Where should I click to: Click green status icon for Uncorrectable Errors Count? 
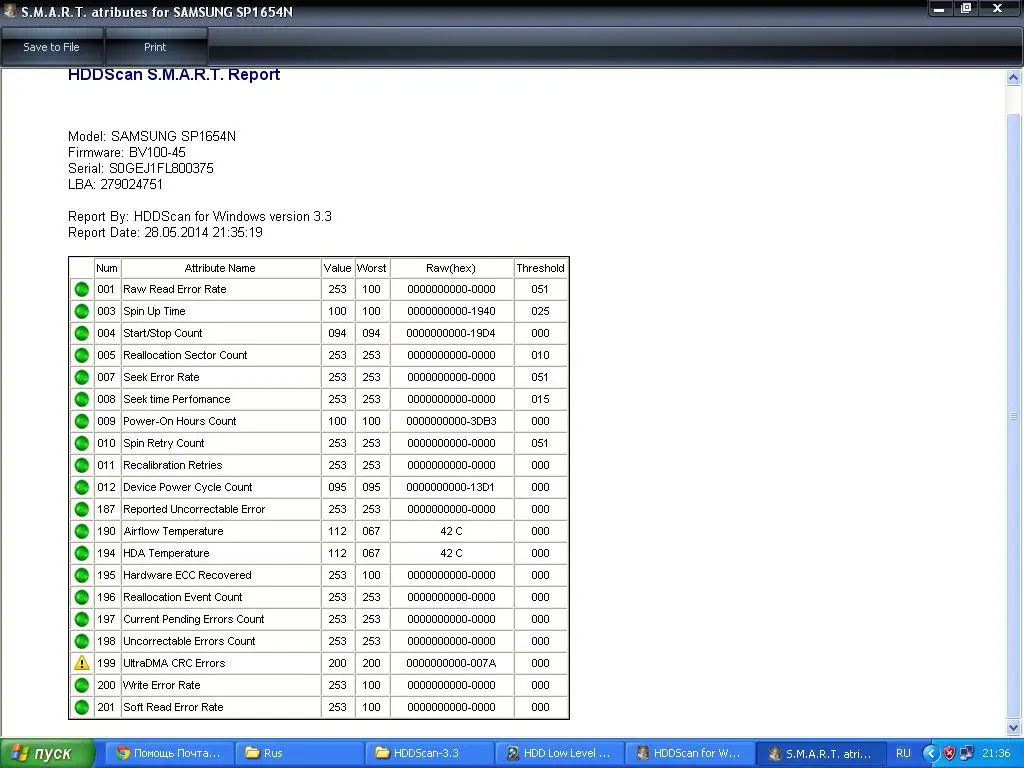click(82, 641)
